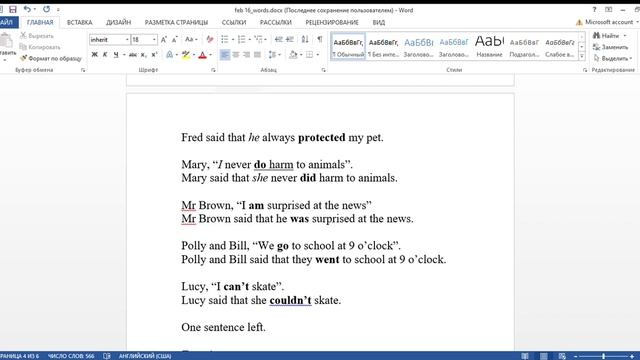Start a bulleted list
The height and width of the screenshot is (360, 640).
[224, 40]
